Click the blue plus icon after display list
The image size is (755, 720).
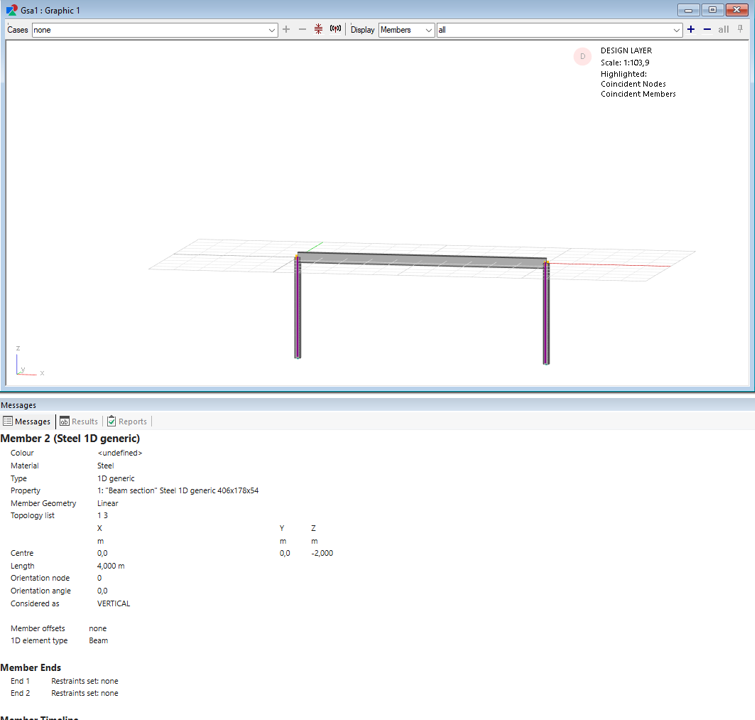691,30
